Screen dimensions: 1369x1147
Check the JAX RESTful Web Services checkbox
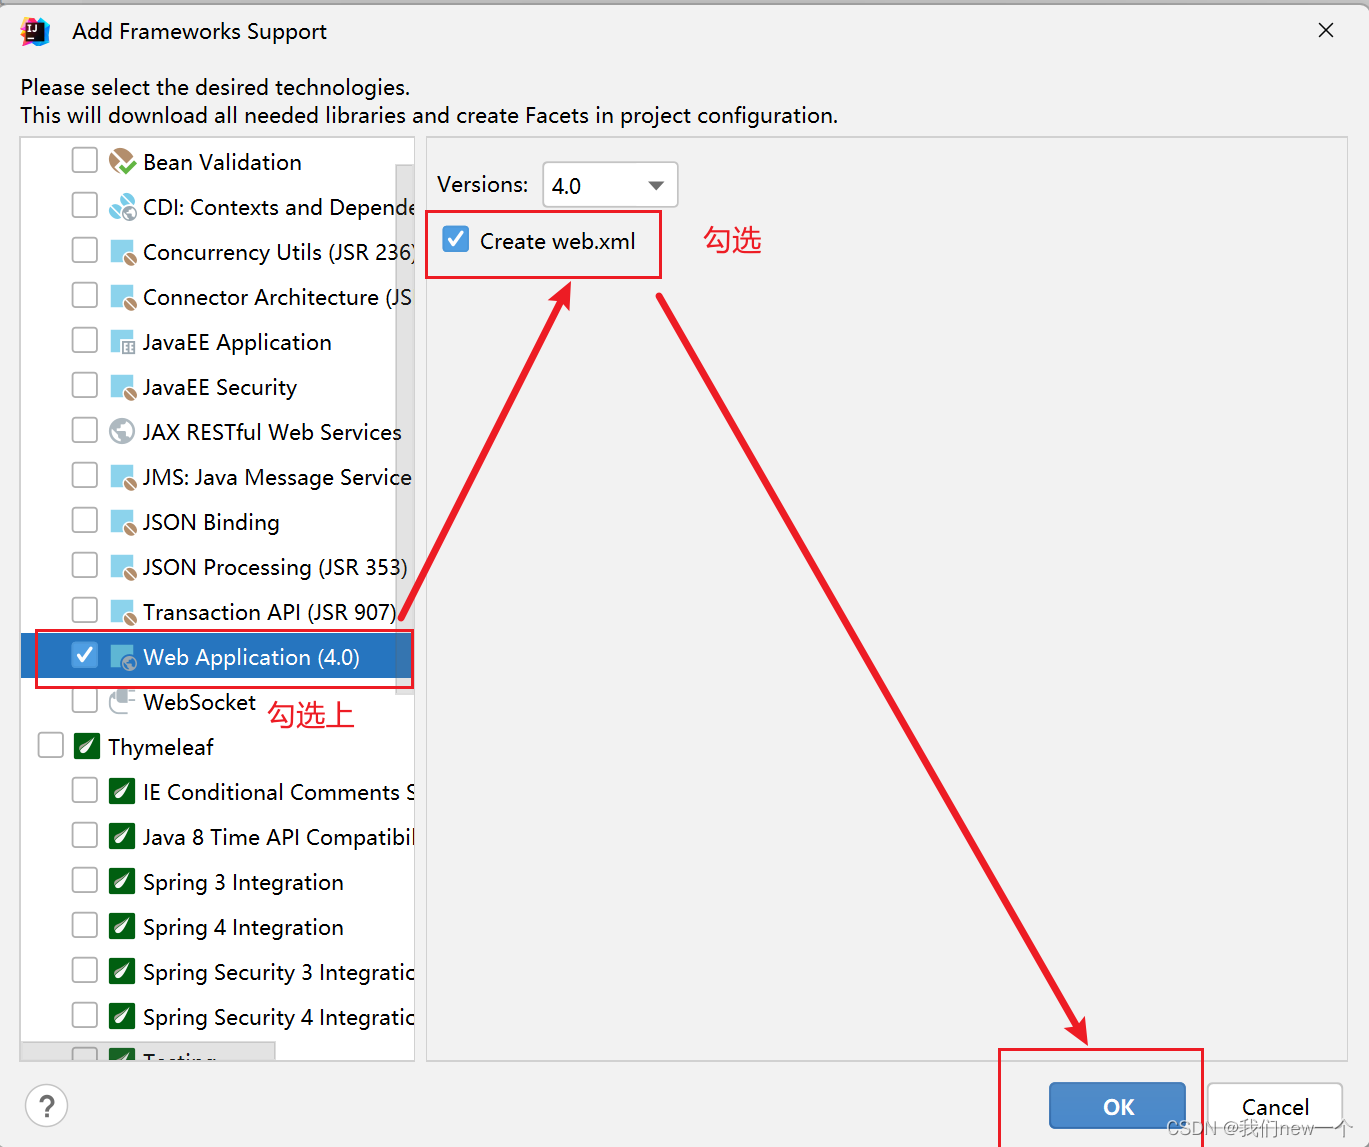coord(85,430)
